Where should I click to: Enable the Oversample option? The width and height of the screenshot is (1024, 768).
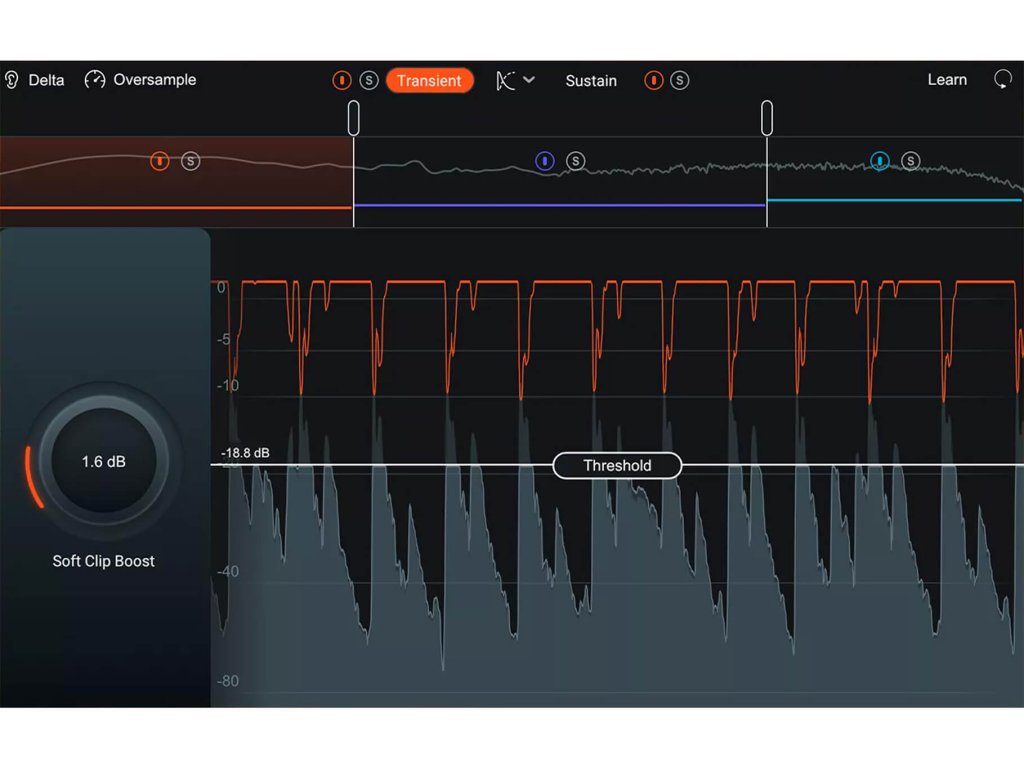155,80
